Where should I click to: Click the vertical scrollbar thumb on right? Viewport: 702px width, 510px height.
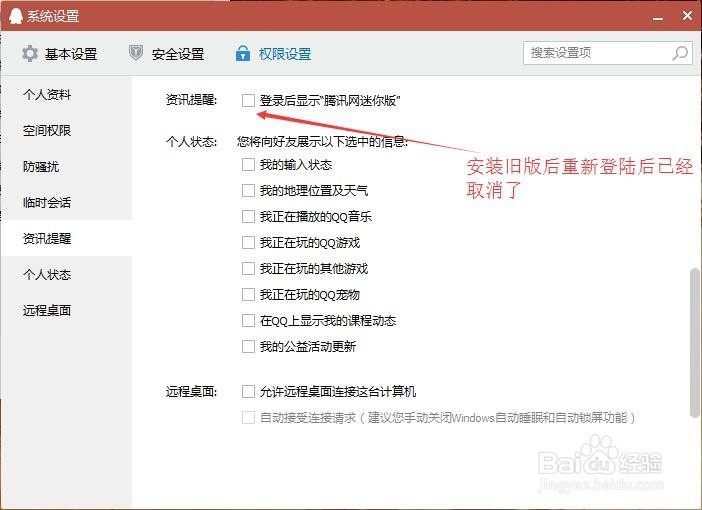coord(695,343)
